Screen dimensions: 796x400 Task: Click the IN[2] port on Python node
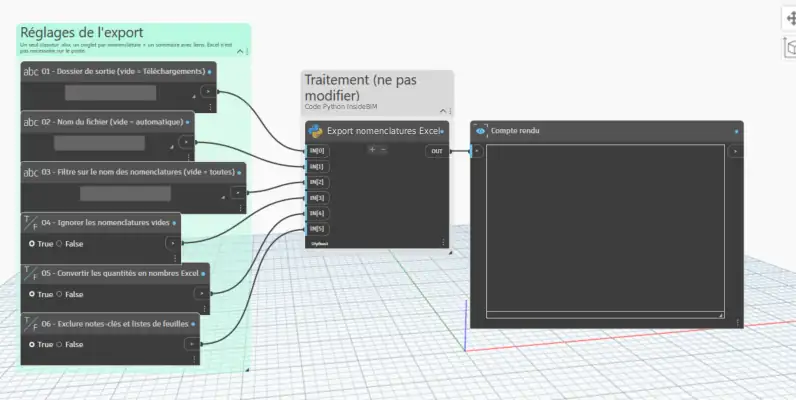pyautogui.click(x=317, y=182)
